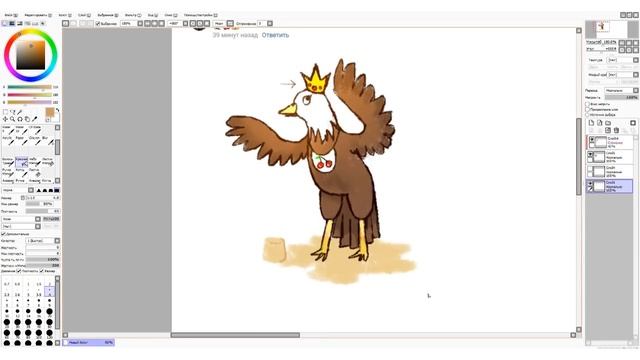Select the lasso selection tool

pyautogui.click(x=13, y=112)
